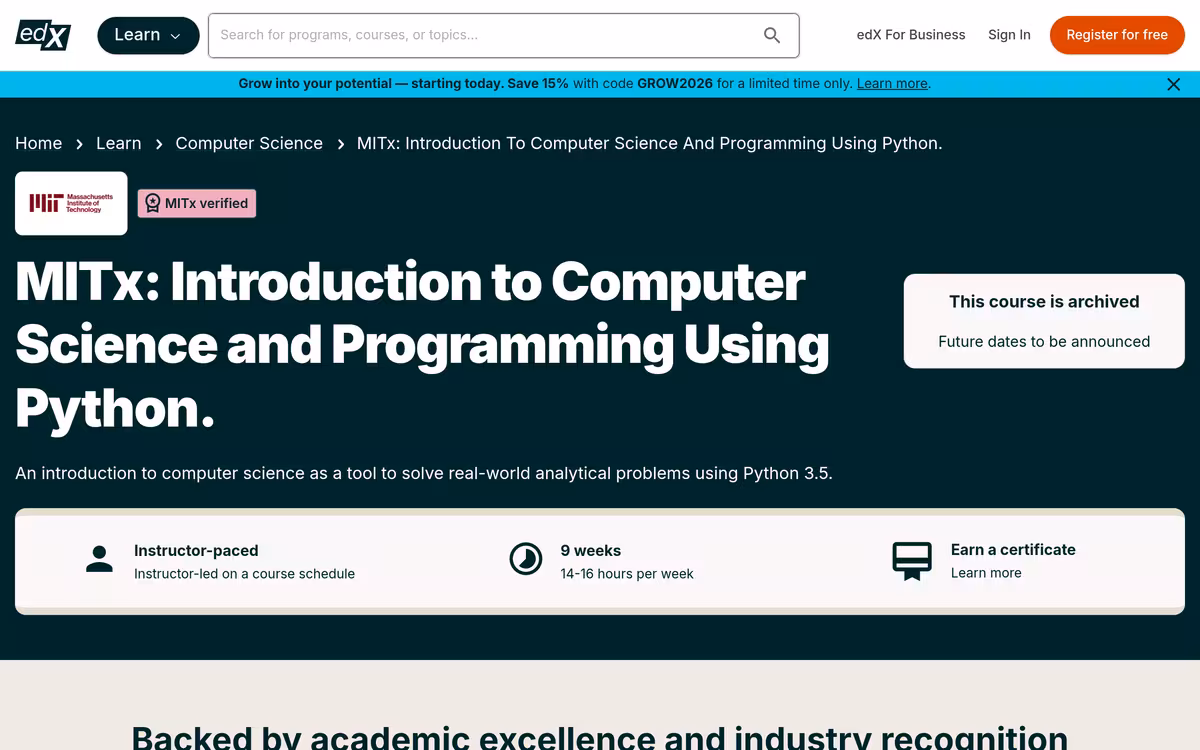Click the MIT logo thumbnail

(x=71, y=203)
